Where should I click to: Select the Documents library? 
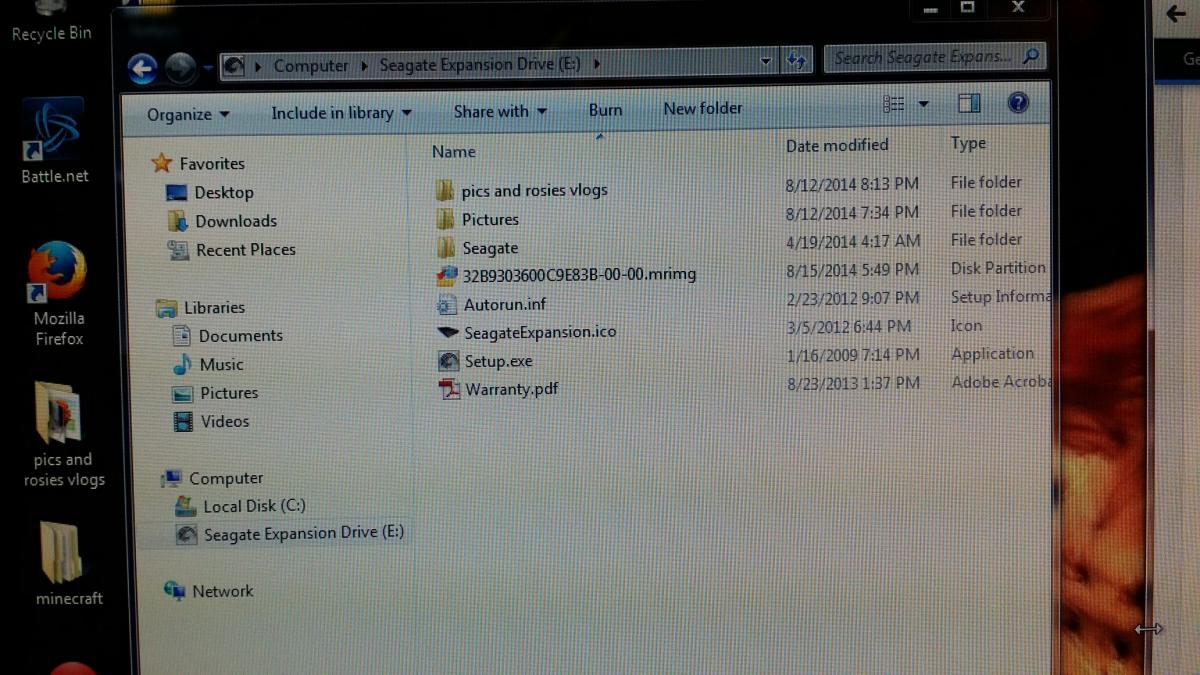pyautogui.click(x=241, y=336)
